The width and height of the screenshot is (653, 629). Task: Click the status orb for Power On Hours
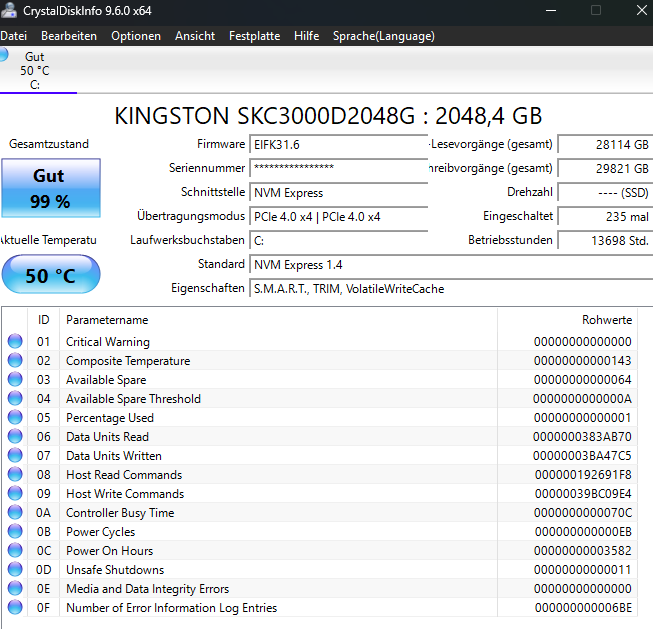pyautogui.click(x=15, y=550)
